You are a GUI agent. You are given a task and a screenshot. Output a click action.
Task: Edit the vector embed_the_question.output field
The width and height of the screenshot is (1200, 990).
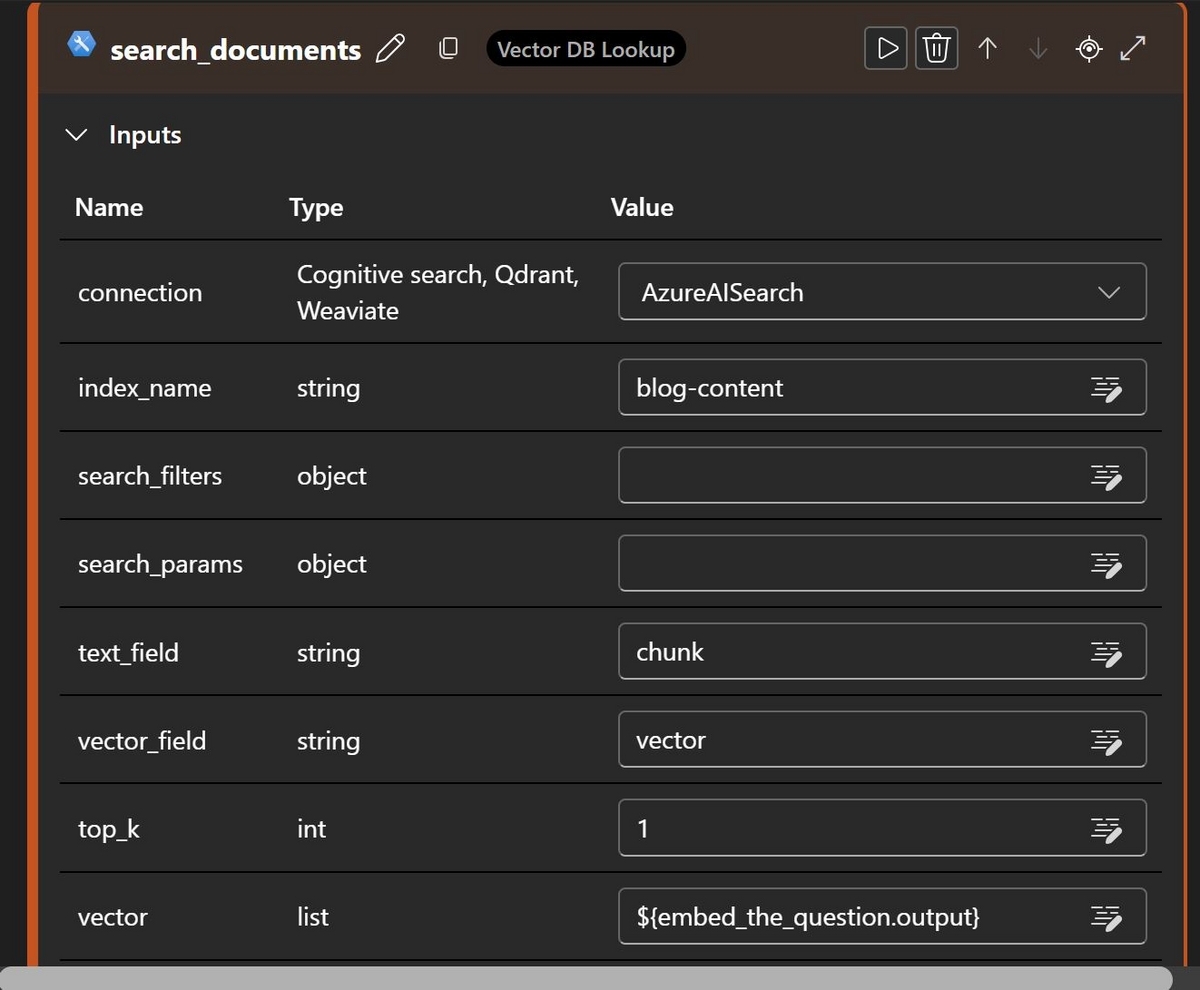coord(850,916)
